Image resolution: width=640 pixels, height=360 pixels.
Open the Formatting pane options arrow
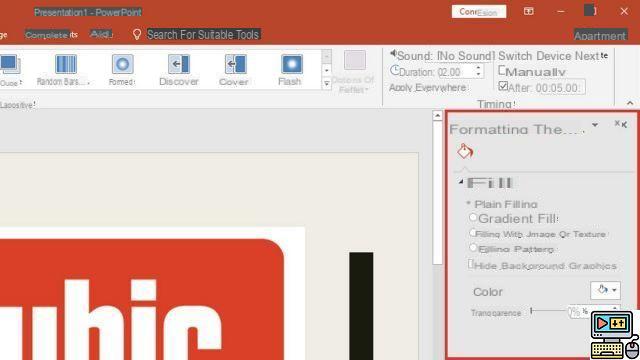(x=595, y=125)
